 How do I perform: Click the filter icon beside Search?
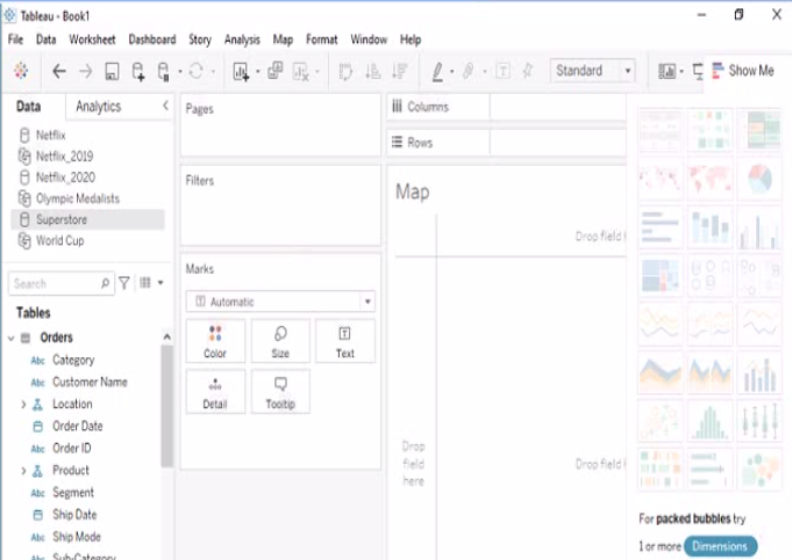(124, 284)
